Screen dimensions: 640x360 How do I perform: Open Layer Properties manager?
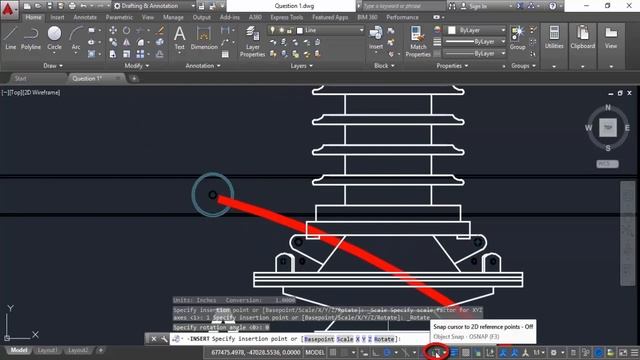click(x=252, y=41)
